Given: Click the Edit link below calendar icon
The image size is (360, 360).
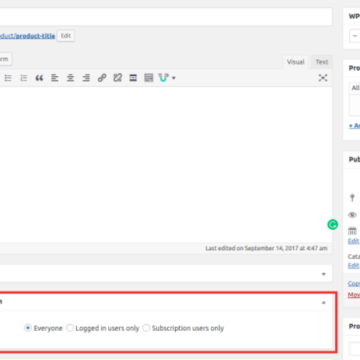Looking at the screenshot, I should [x=354, y=241].
